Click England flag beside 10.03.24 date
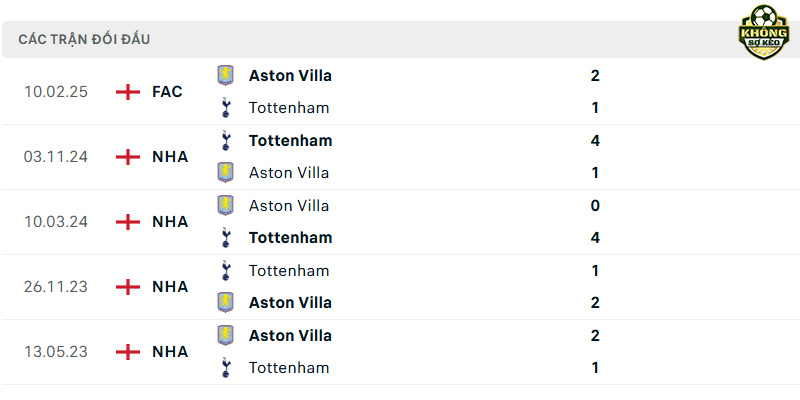Viewport: 800px width, 400px height. (128, 222)
